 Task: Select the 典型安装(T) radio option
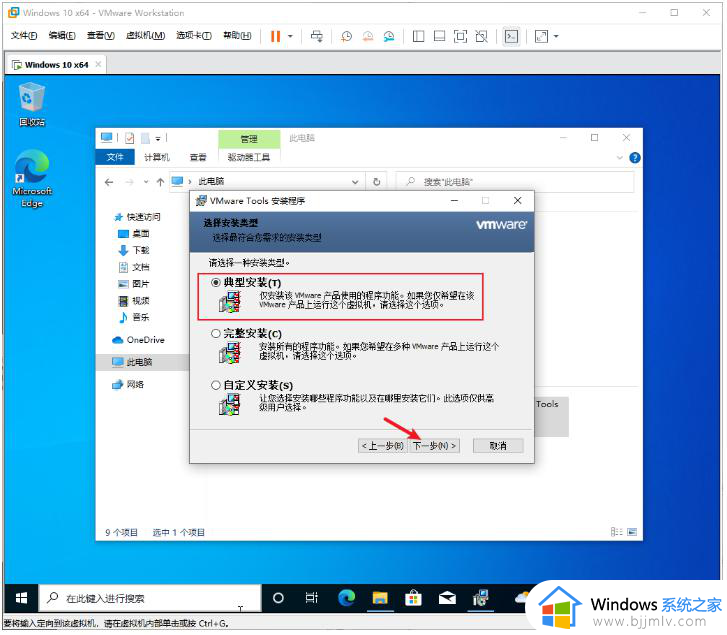click(216, 282)
